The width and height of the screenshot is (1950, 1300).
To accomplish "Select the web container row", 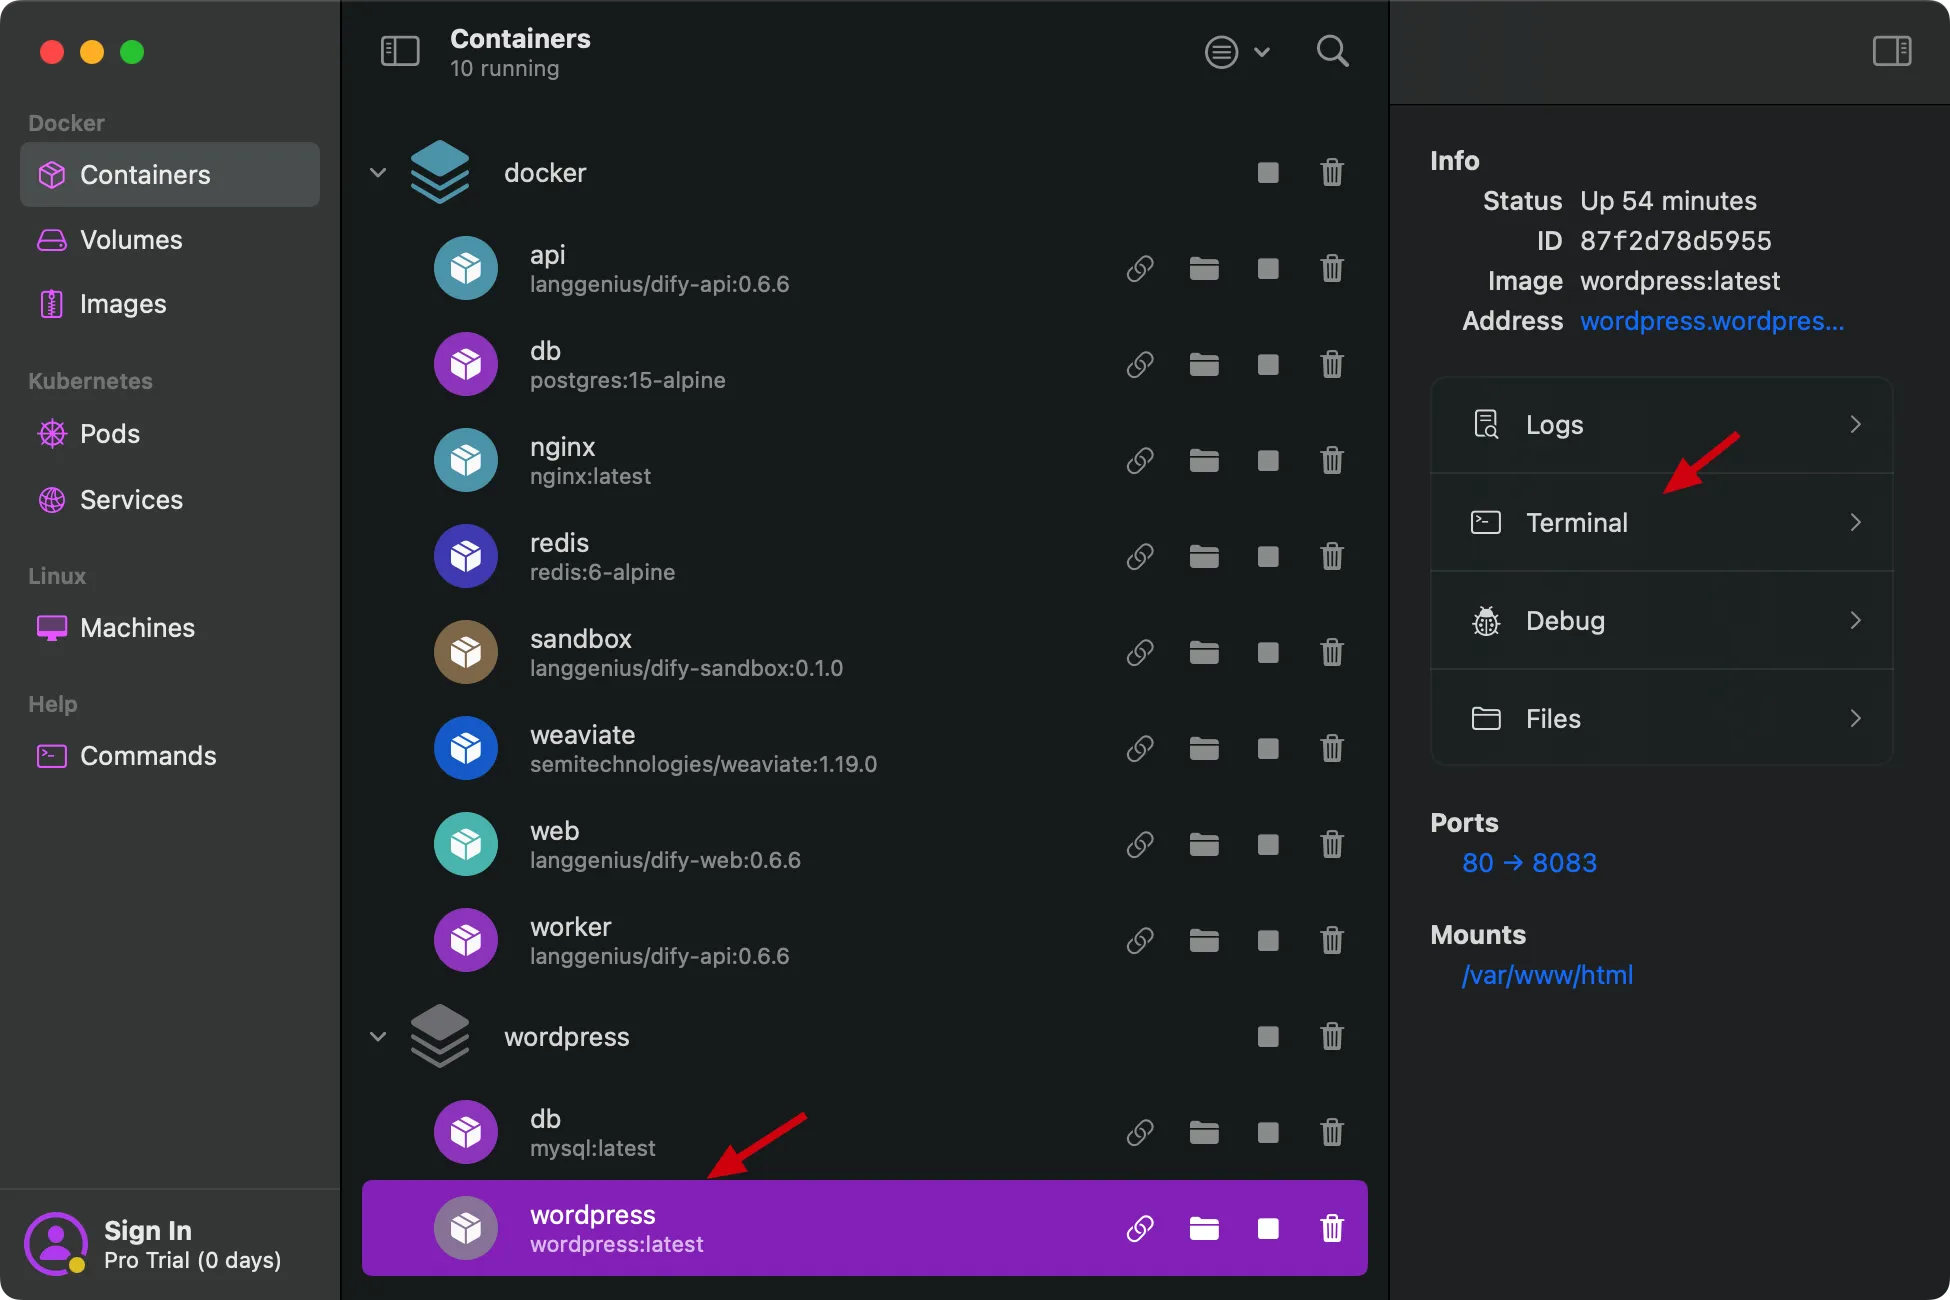I will (x=865, y=845).
